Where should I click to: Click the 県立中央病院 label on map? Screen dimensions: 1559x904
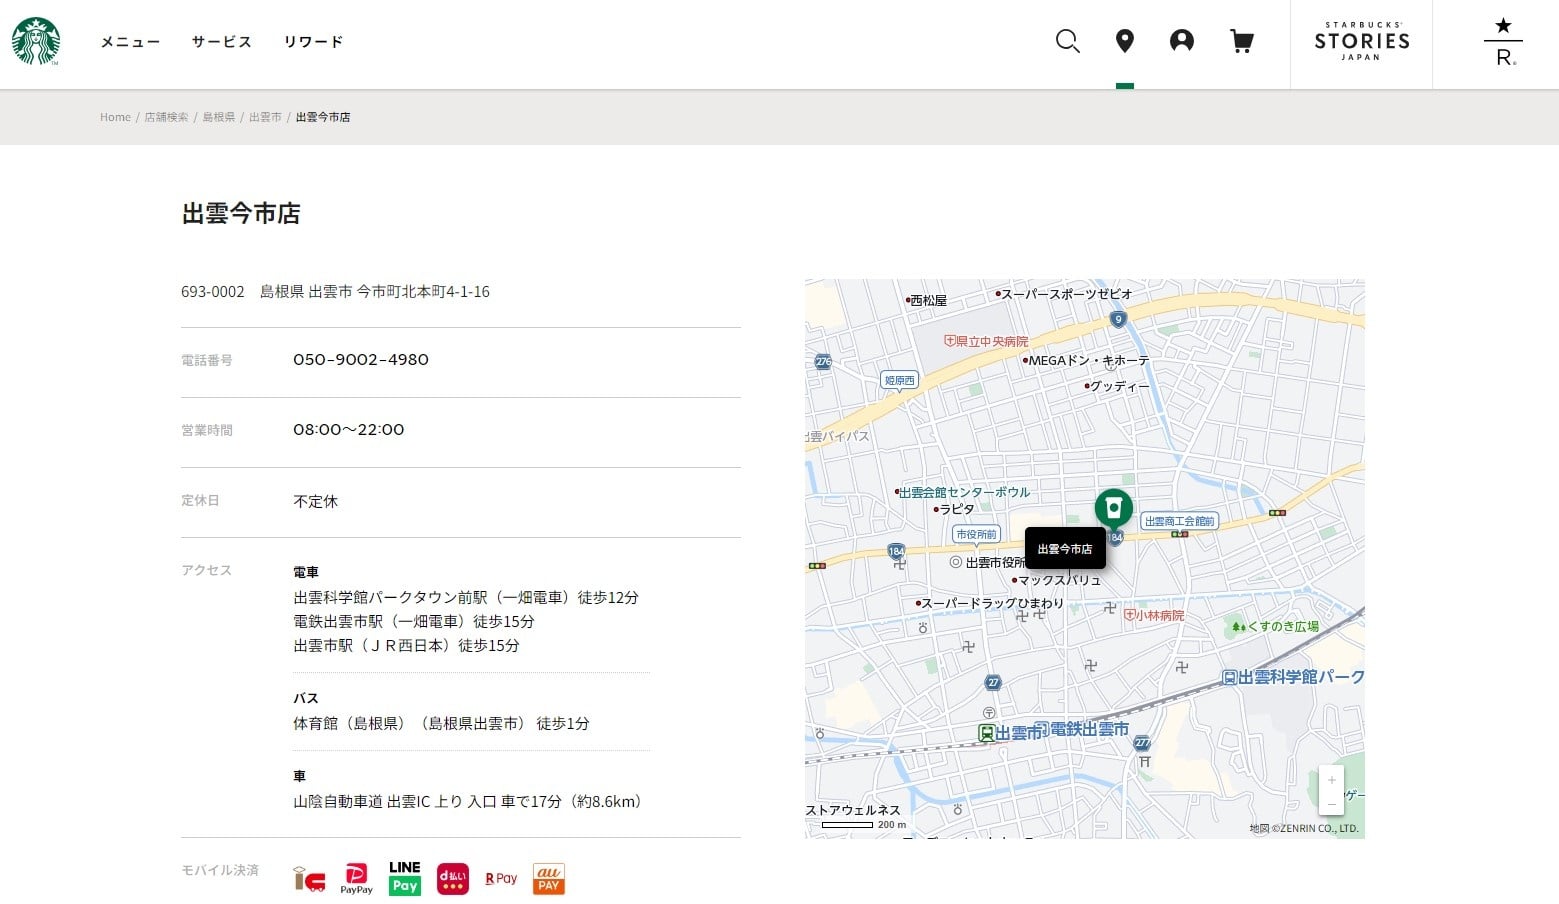click(x=987, y=341)
